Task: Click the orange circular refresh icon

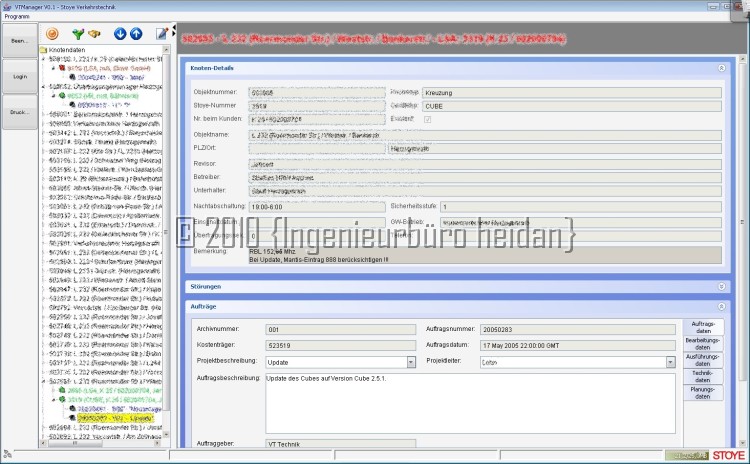Action: coord(52,34)
